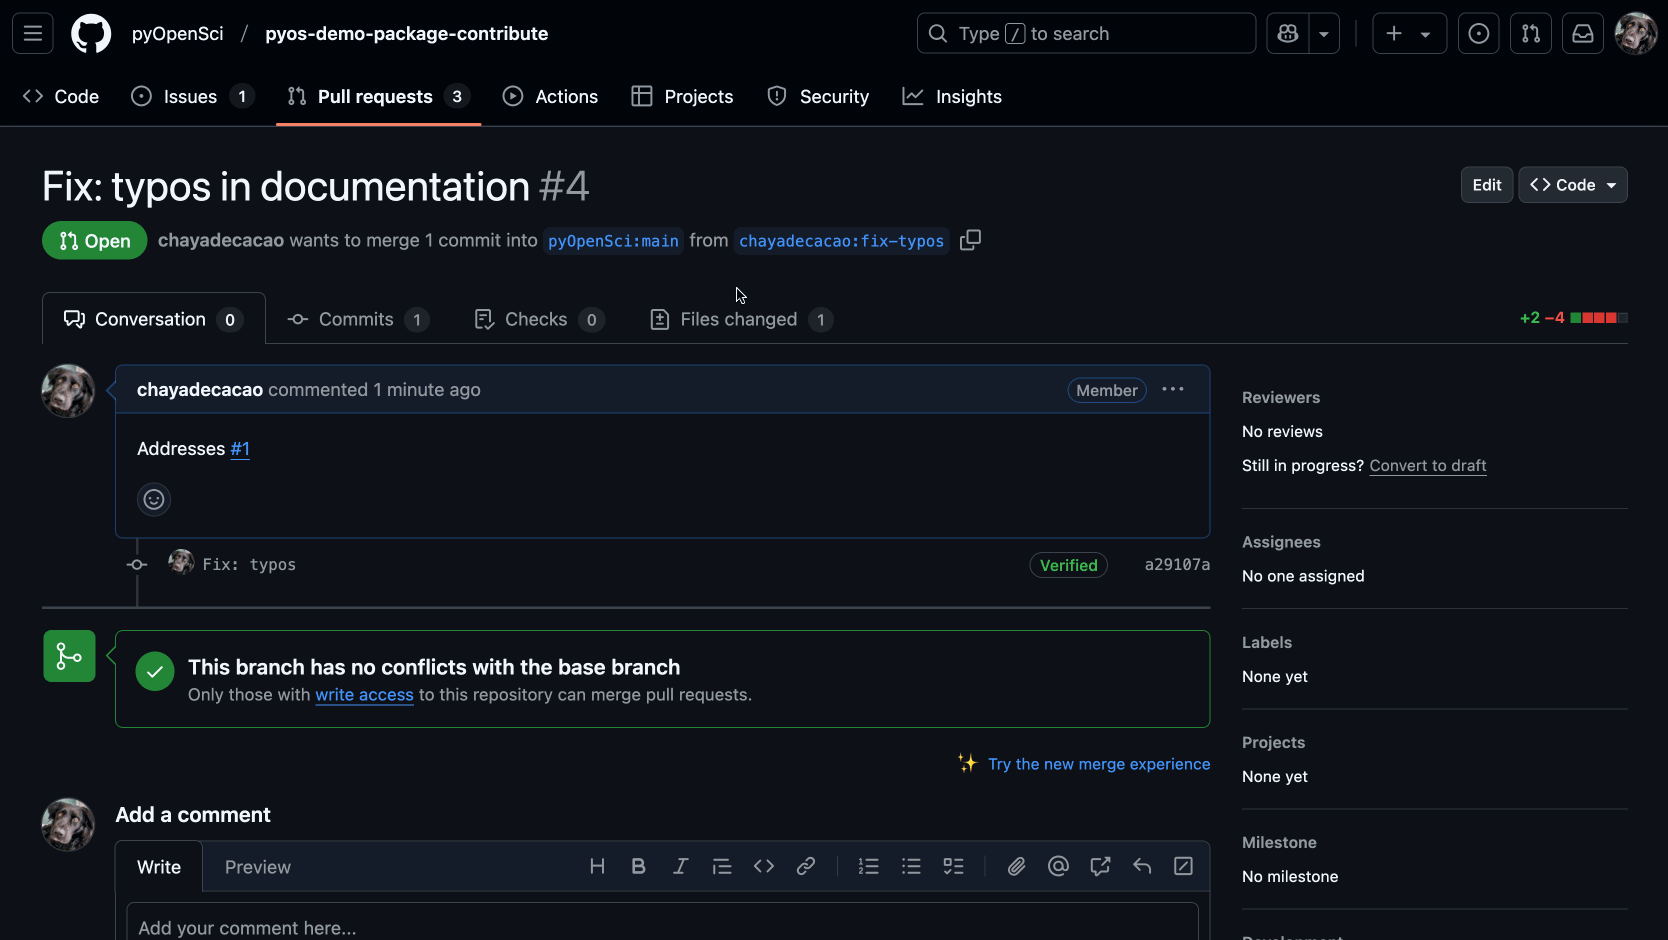This screenshot has height=940, width=1668.
Task: Insert a link icon in toolbar
Action: pyautogui.click(x=806, y=866)
